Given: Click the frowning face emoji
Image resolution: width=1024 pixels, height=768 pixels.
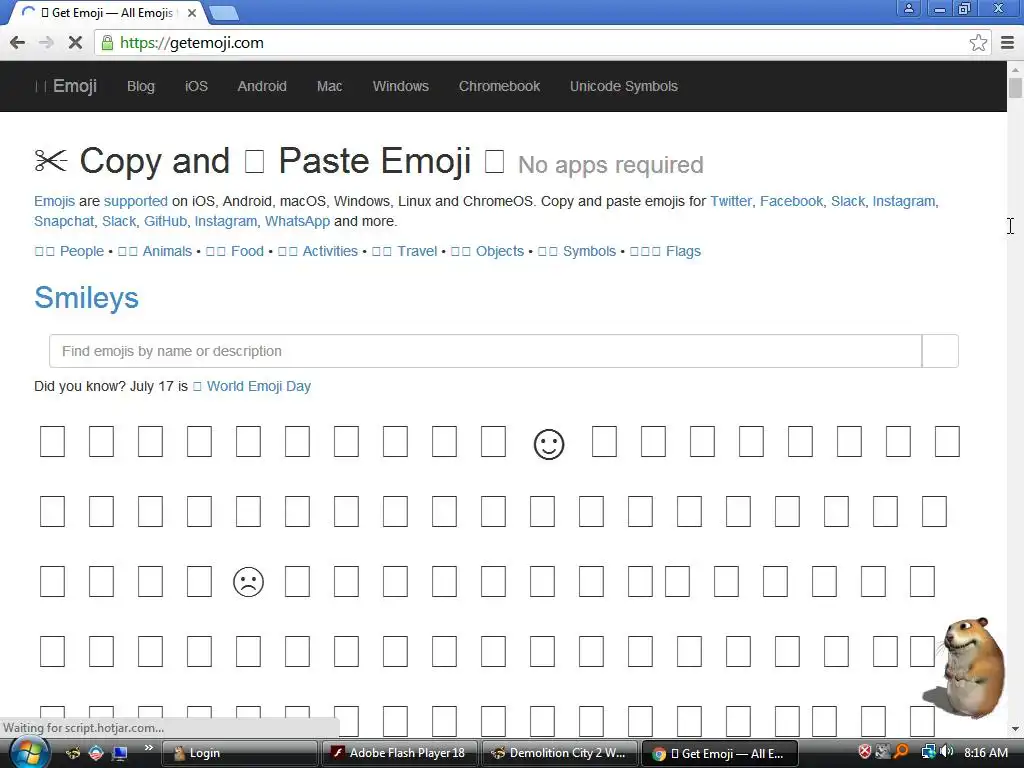Looking at the screenshot, I should [x=248, y=582].
